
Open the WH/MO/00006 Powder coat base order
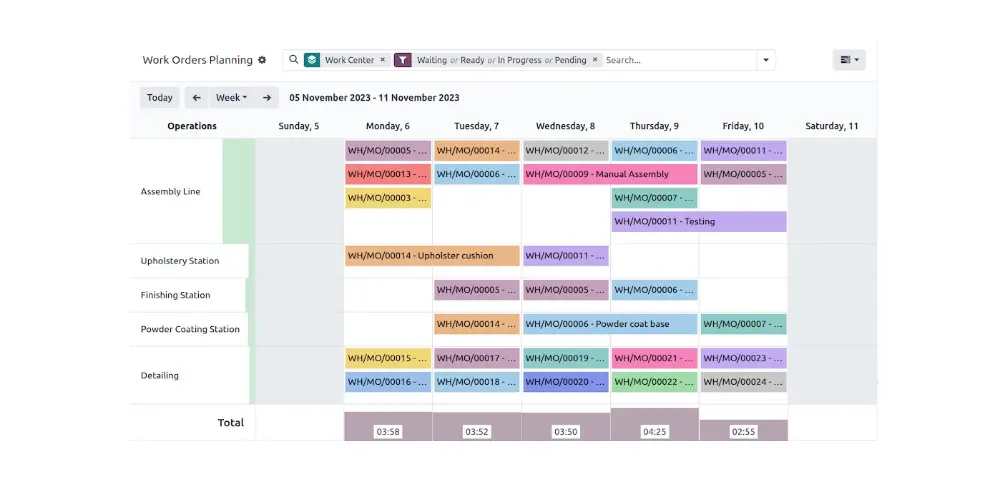click(x=610, y=324)
